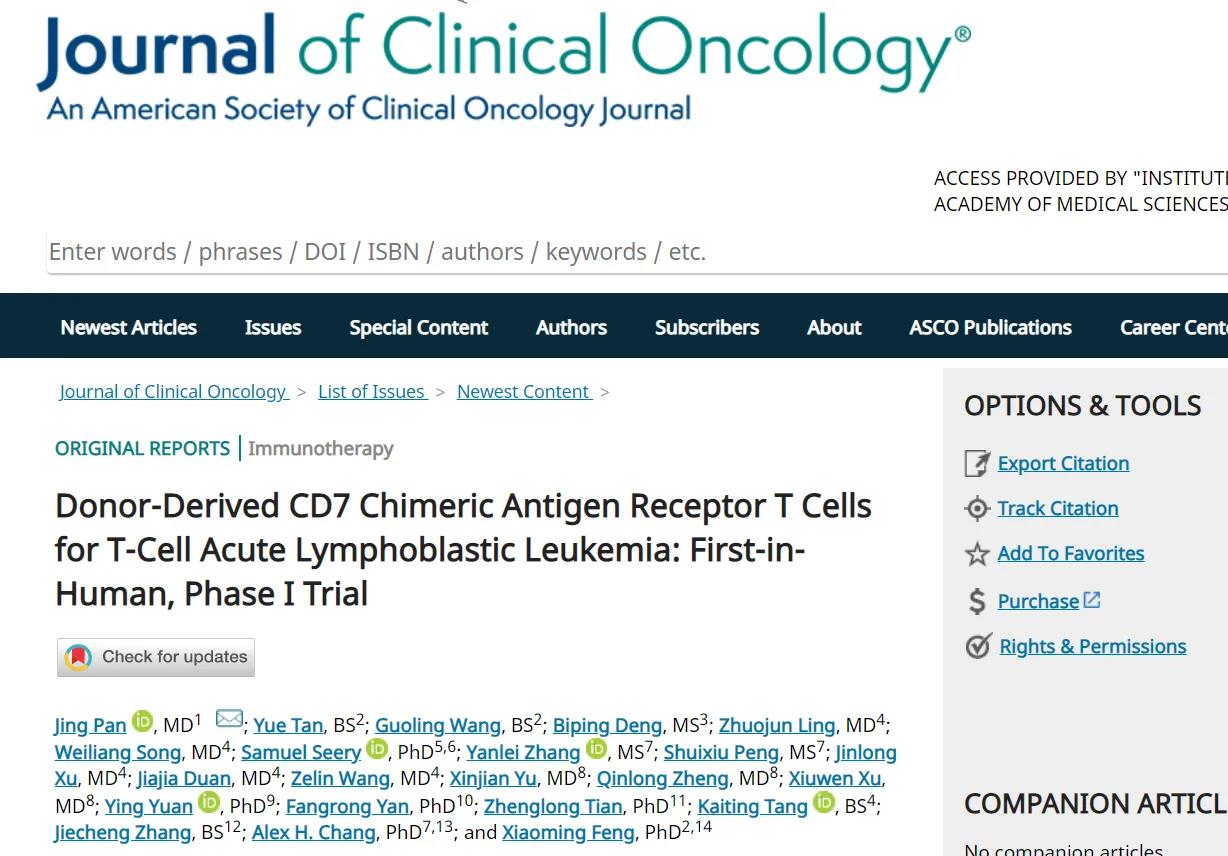Click the Check for updates button
Viewport: 1228px width, 856px height.
pos(156,657)
